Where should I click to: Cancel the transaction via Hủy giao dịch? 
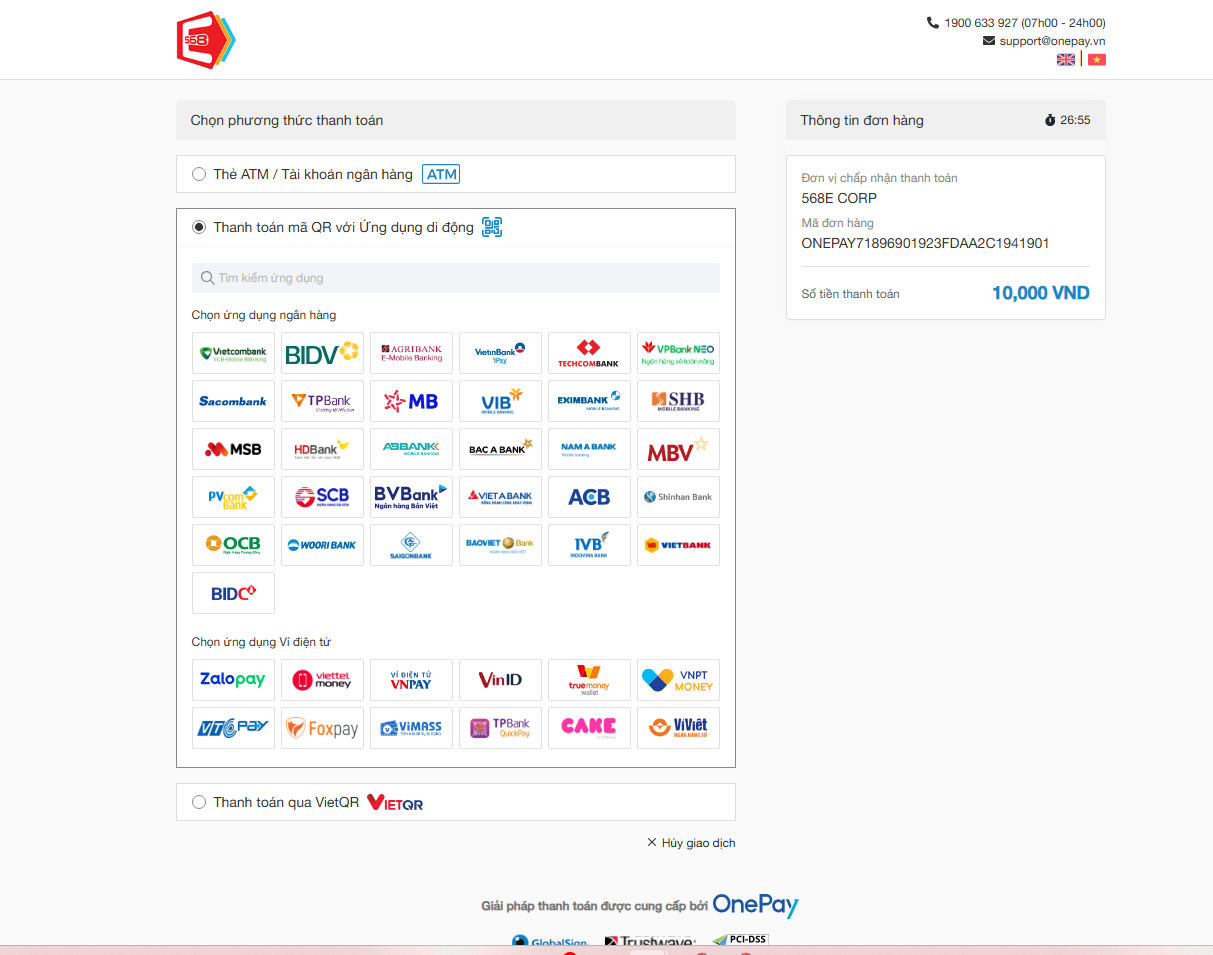[691, 843]
